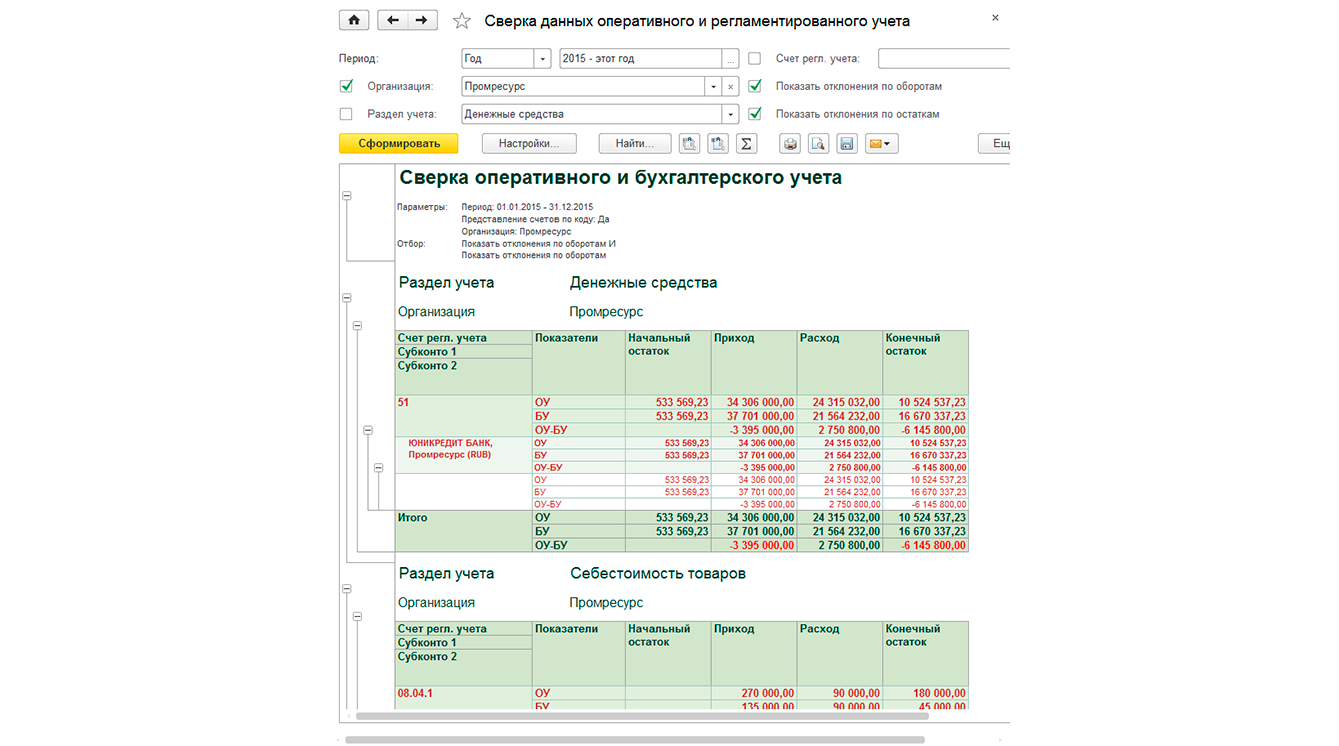Click Себестоимость товаров section heading
Image resolution: width=1339 pixels, height=746 pixels.
pyautogui.click(x=657, y=574)
